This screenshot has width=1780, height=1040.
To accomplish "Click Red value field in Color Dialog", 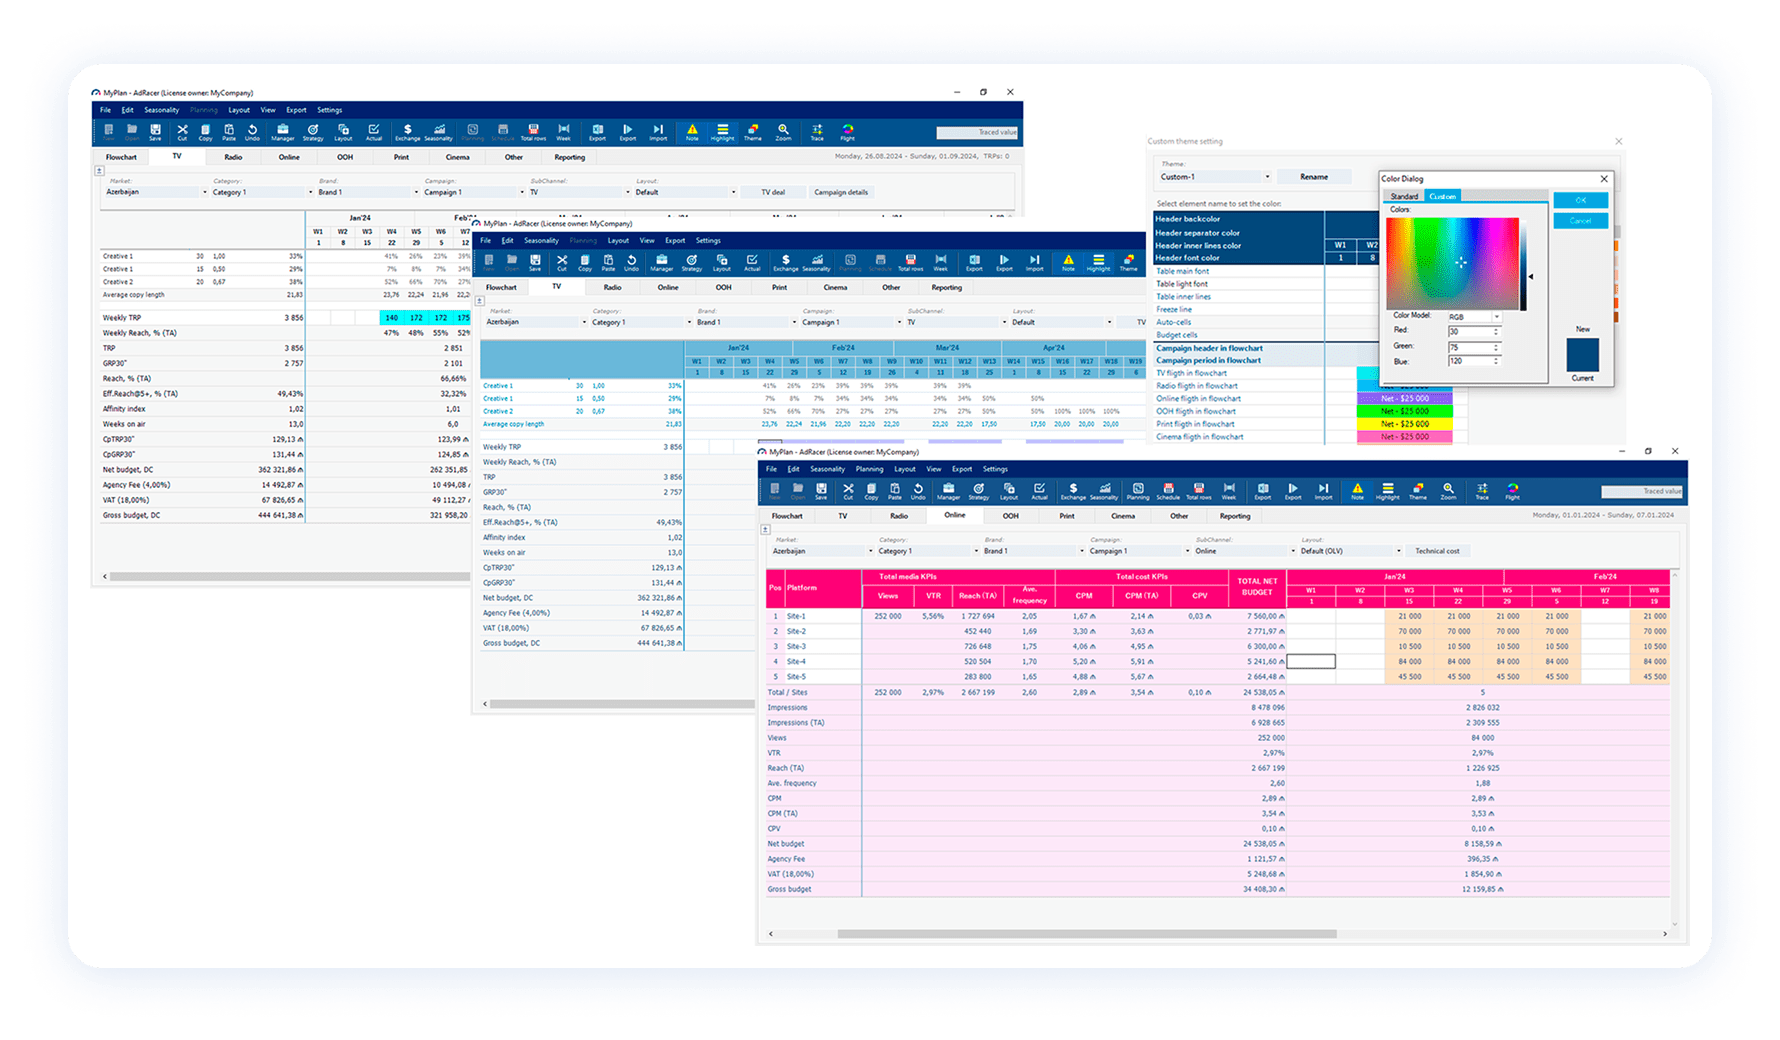I will pyautogui.click(x=1470, y=331).
